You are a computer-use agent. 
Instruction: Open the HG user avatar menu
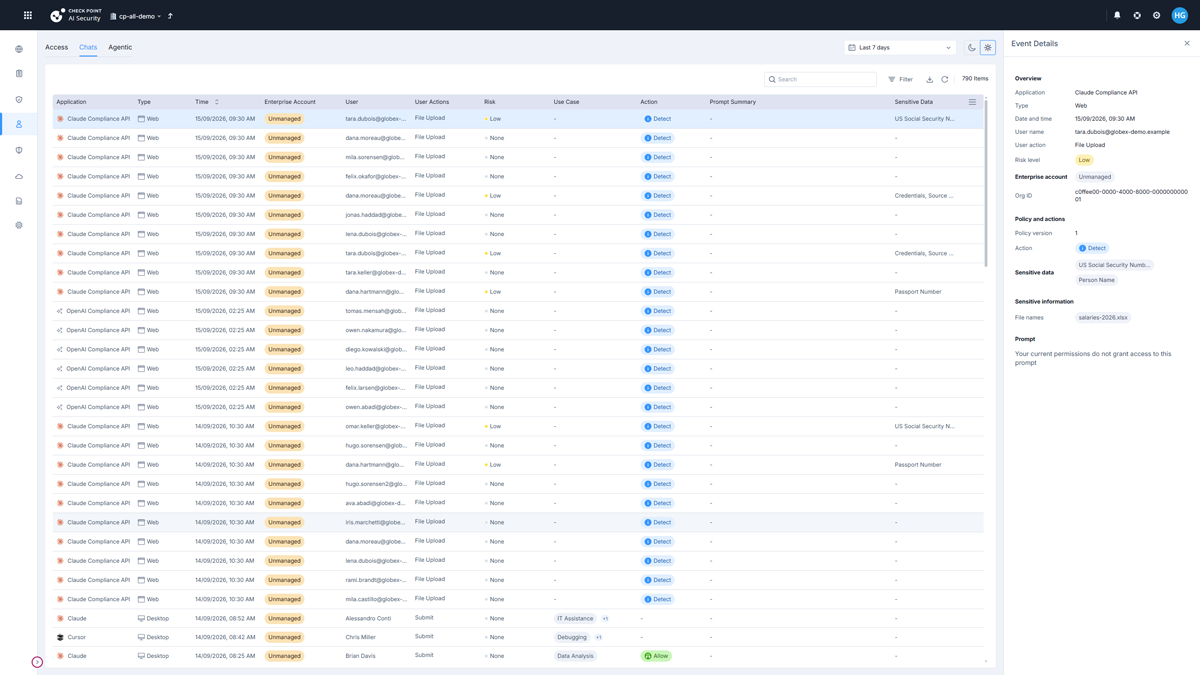point(1180,15)
